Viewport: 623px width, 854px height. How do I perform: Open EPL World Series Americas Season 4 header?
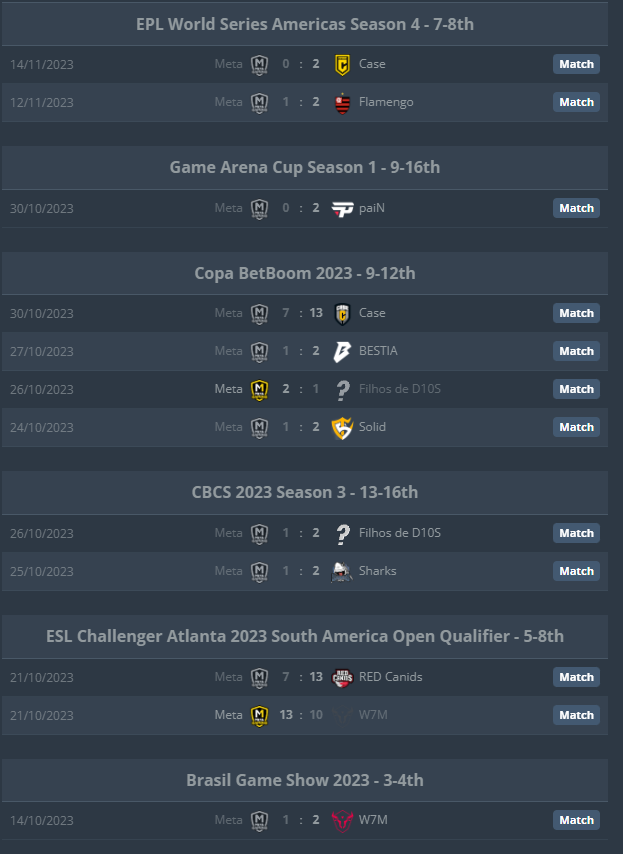pyautogui.click(x=305, y=25)
